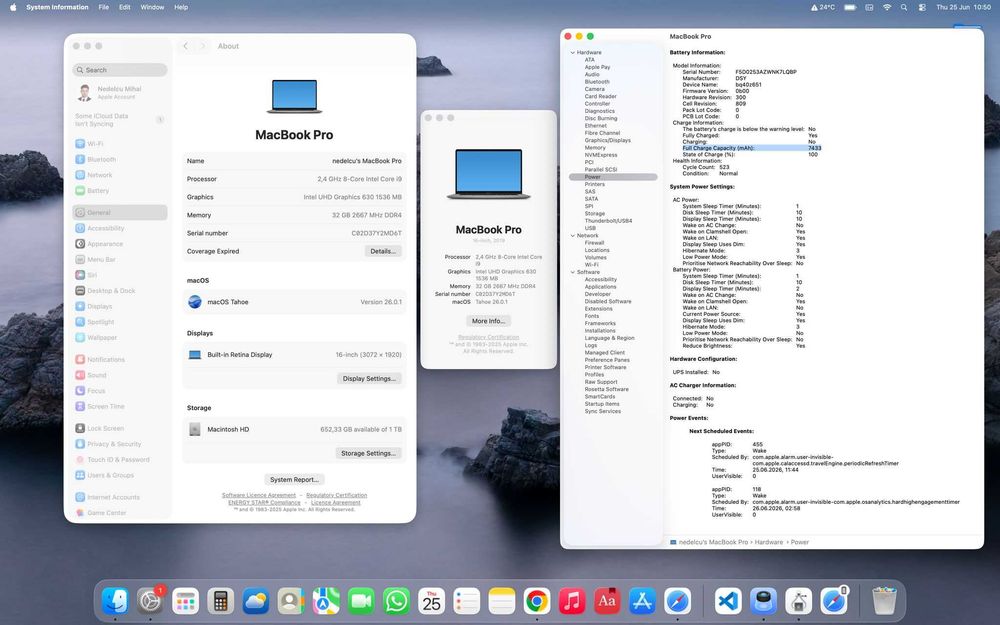
Task: Open Launchpad apps grid in Dock
Action: 186,601
